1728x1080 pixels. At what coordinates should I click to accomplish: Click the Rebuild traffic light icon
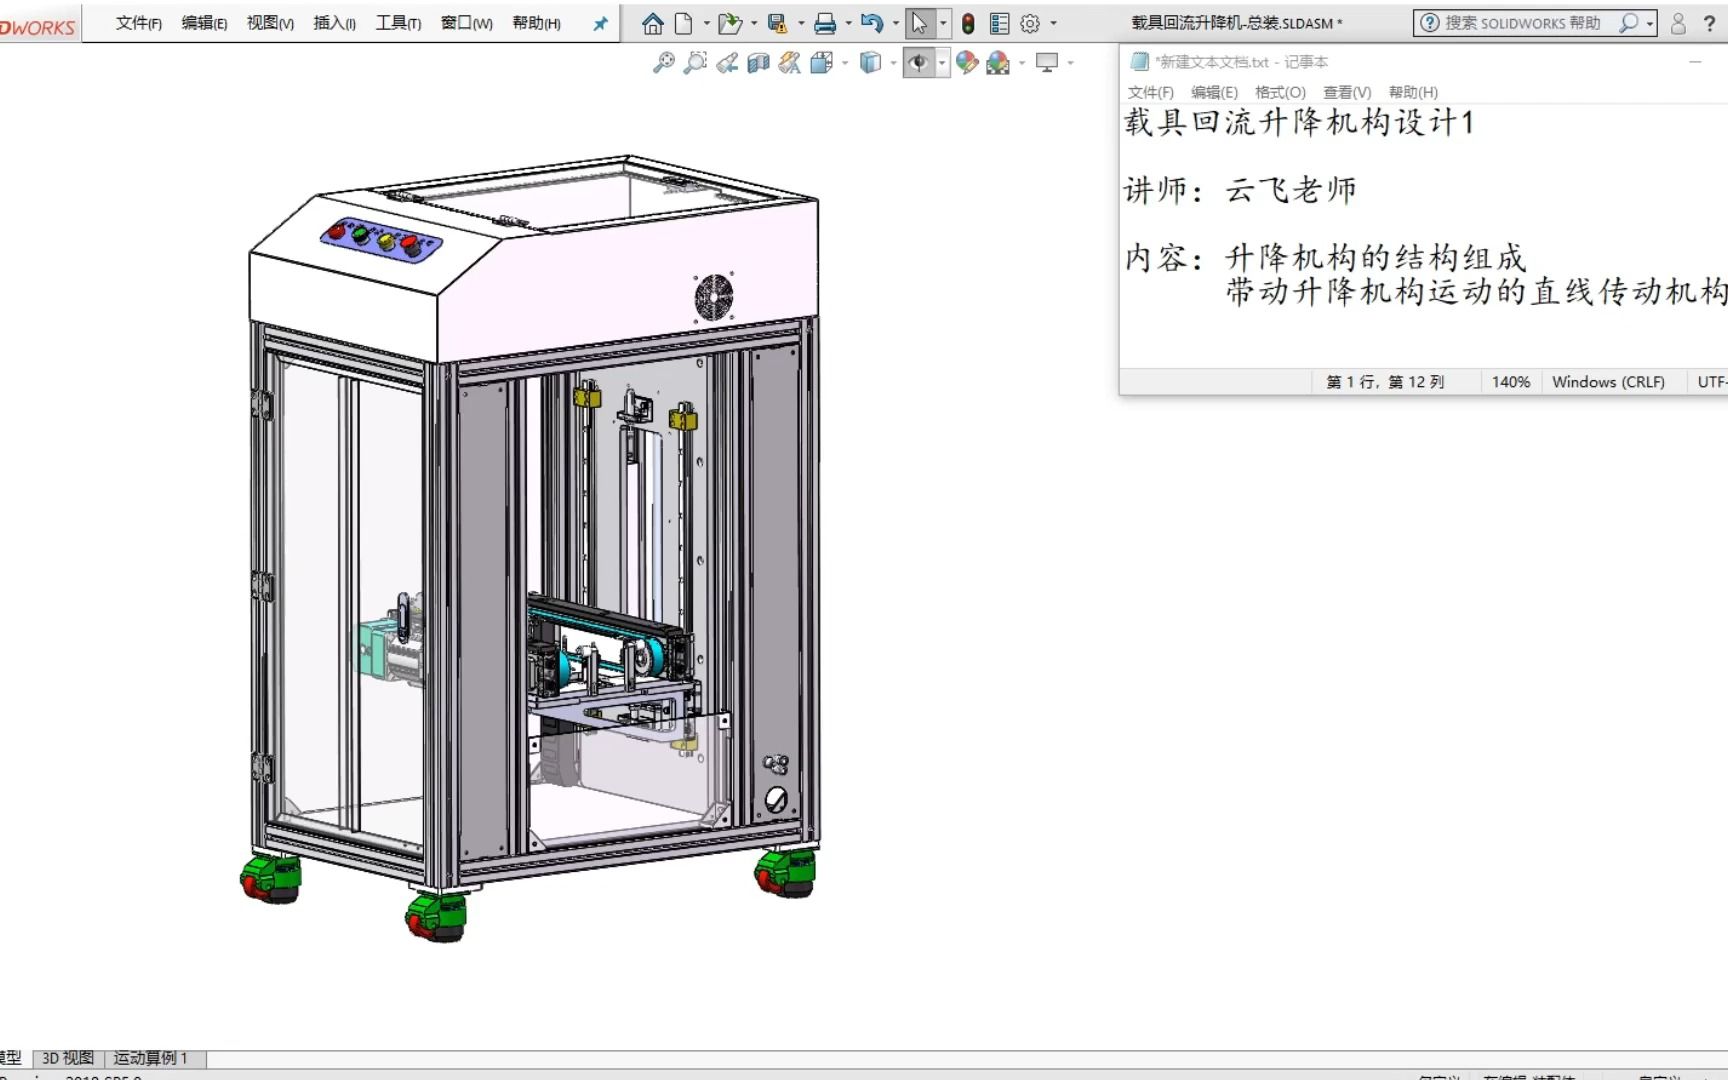coord(968,23)
